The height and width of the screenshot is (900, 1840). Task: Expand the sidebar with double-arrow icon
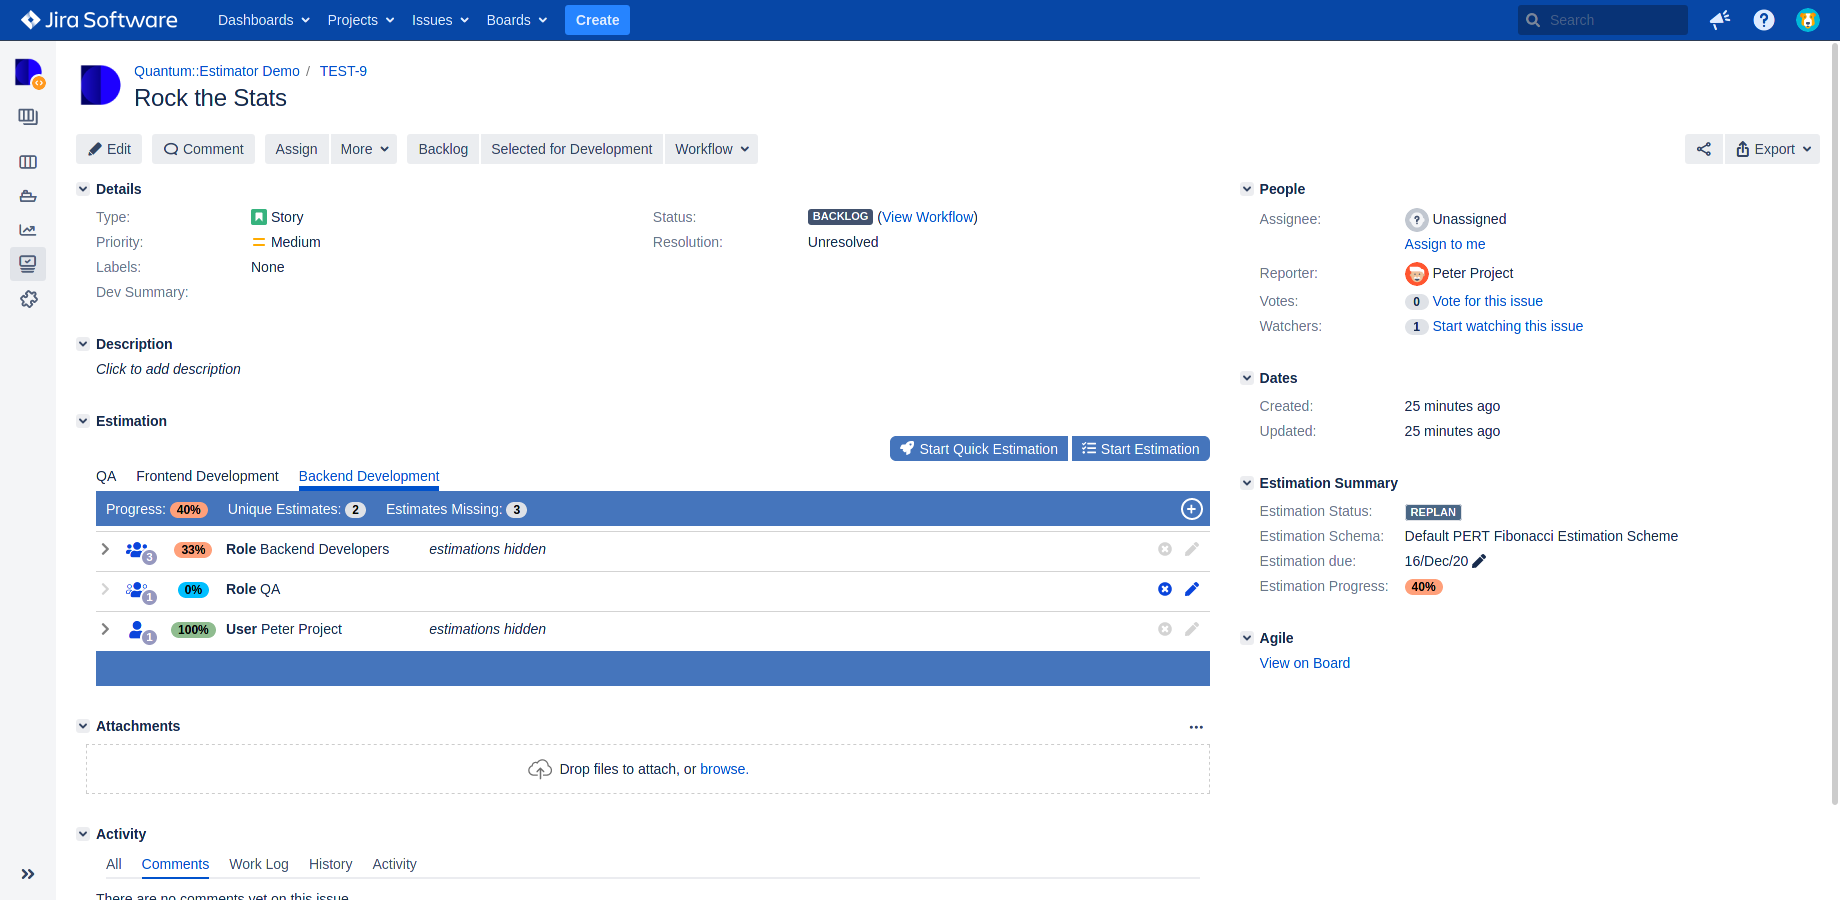[x=28, y=874]
